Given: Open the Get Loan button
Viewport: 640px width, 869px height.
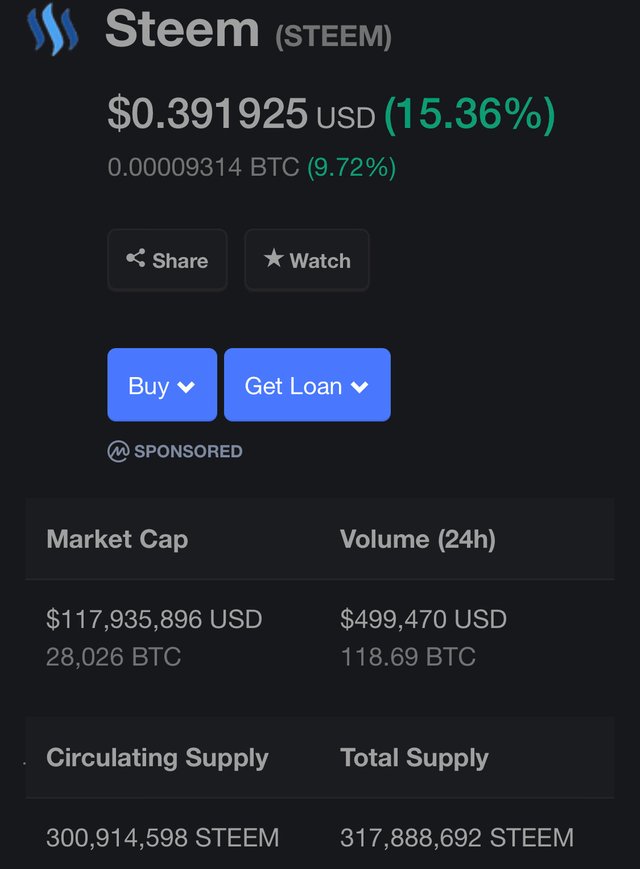Looking at the screenshot, I should (x=307, y=385).
